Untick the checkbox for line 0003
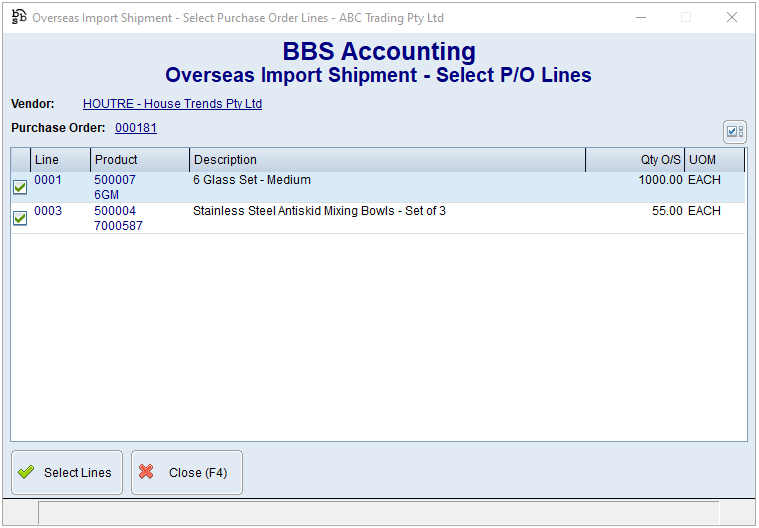Image resolution: width=759 pixels, height=528 pixels. coord(20,218)
